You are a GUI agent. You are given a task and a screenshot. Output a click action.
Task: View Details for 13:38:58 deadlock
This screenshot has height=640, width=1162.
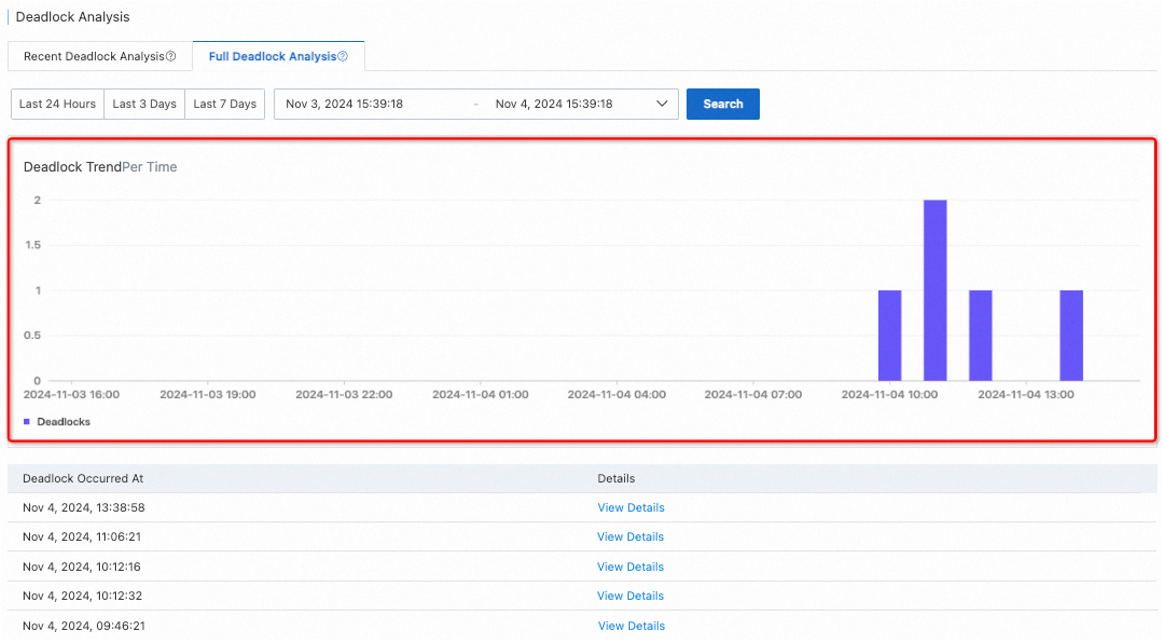click(x=631, y=507)
